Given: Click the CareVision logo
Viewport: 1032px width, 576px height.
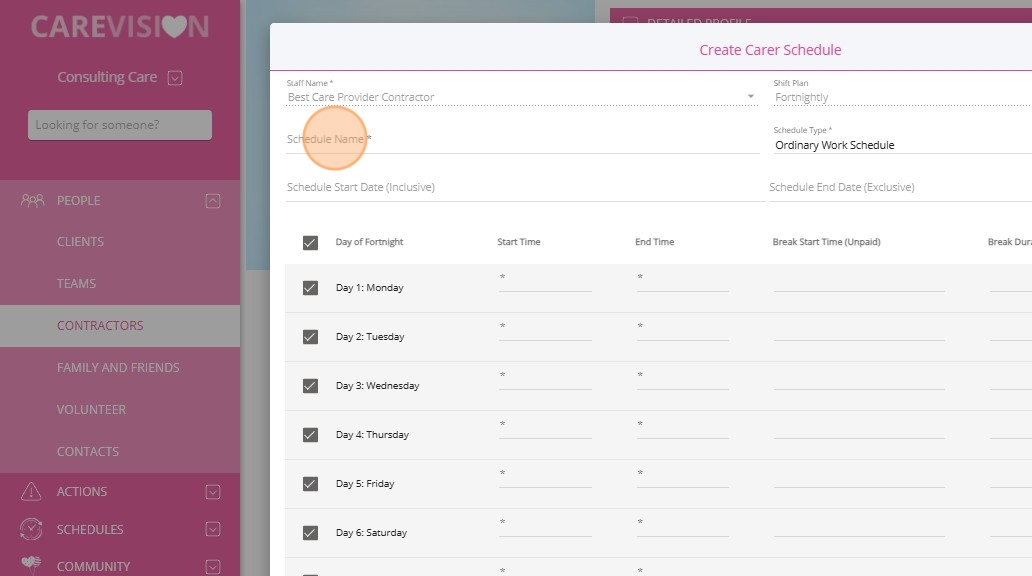Looking at the screenshot, I should [x=120, y=27].
